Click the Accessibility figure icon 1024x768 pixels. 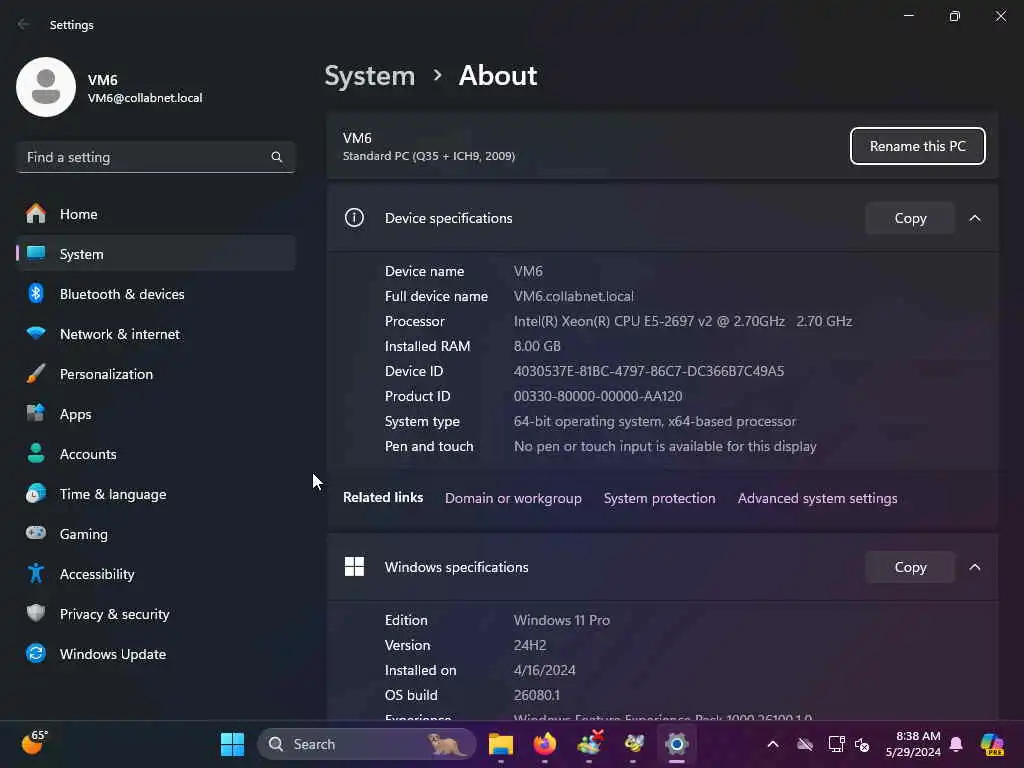pyautogui.click(x=36, y=573)
